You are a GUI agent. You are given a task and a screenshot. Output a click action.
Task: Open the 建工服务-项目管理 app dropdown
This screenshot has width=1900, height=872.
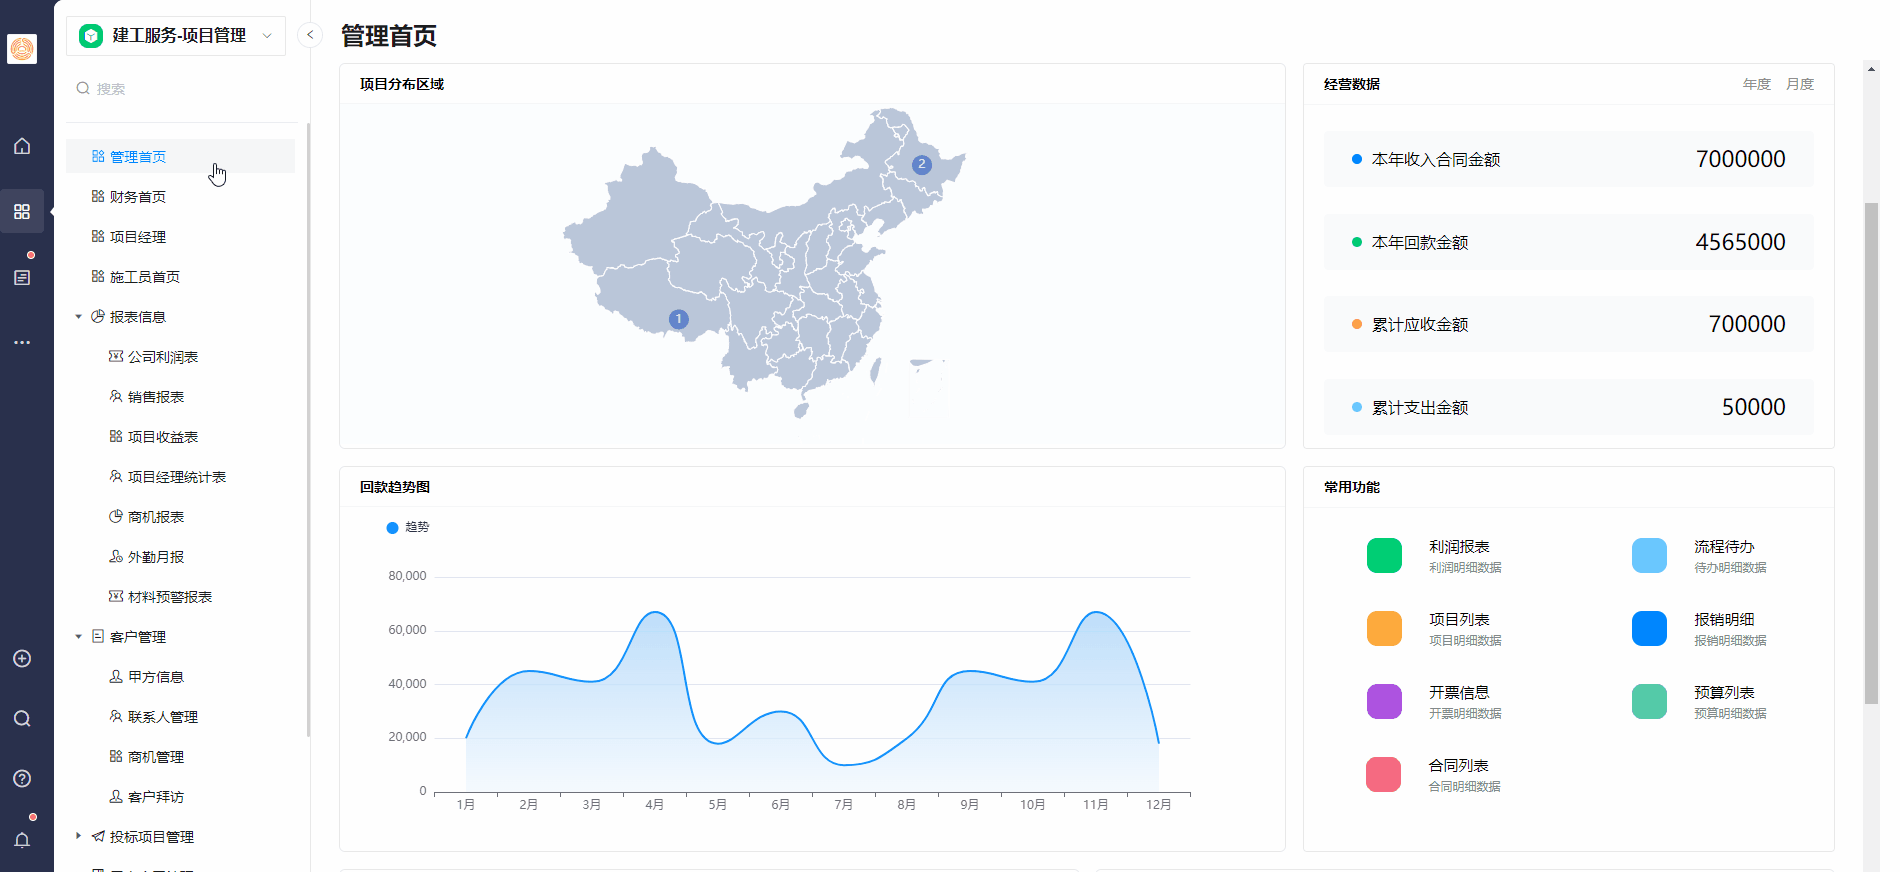(176, 36)
